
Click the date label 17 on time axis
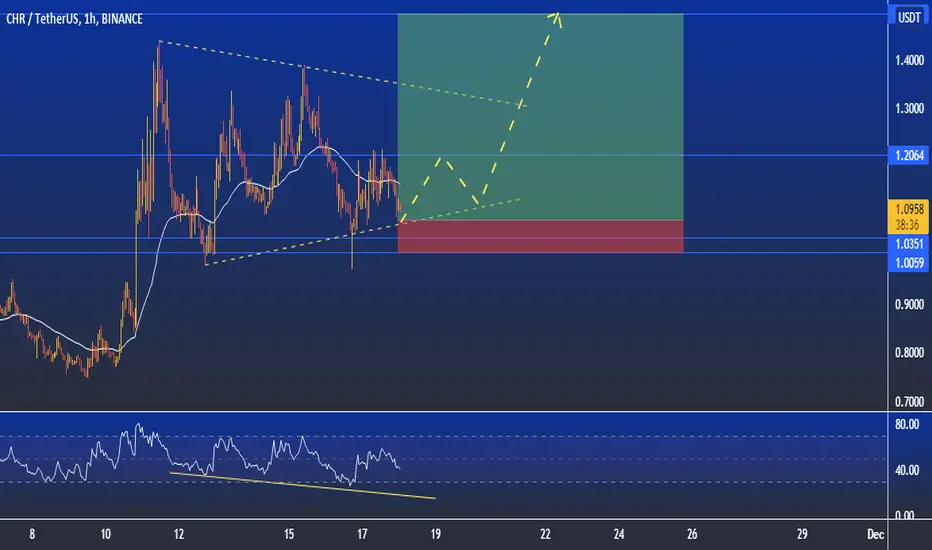coord(362,534)
